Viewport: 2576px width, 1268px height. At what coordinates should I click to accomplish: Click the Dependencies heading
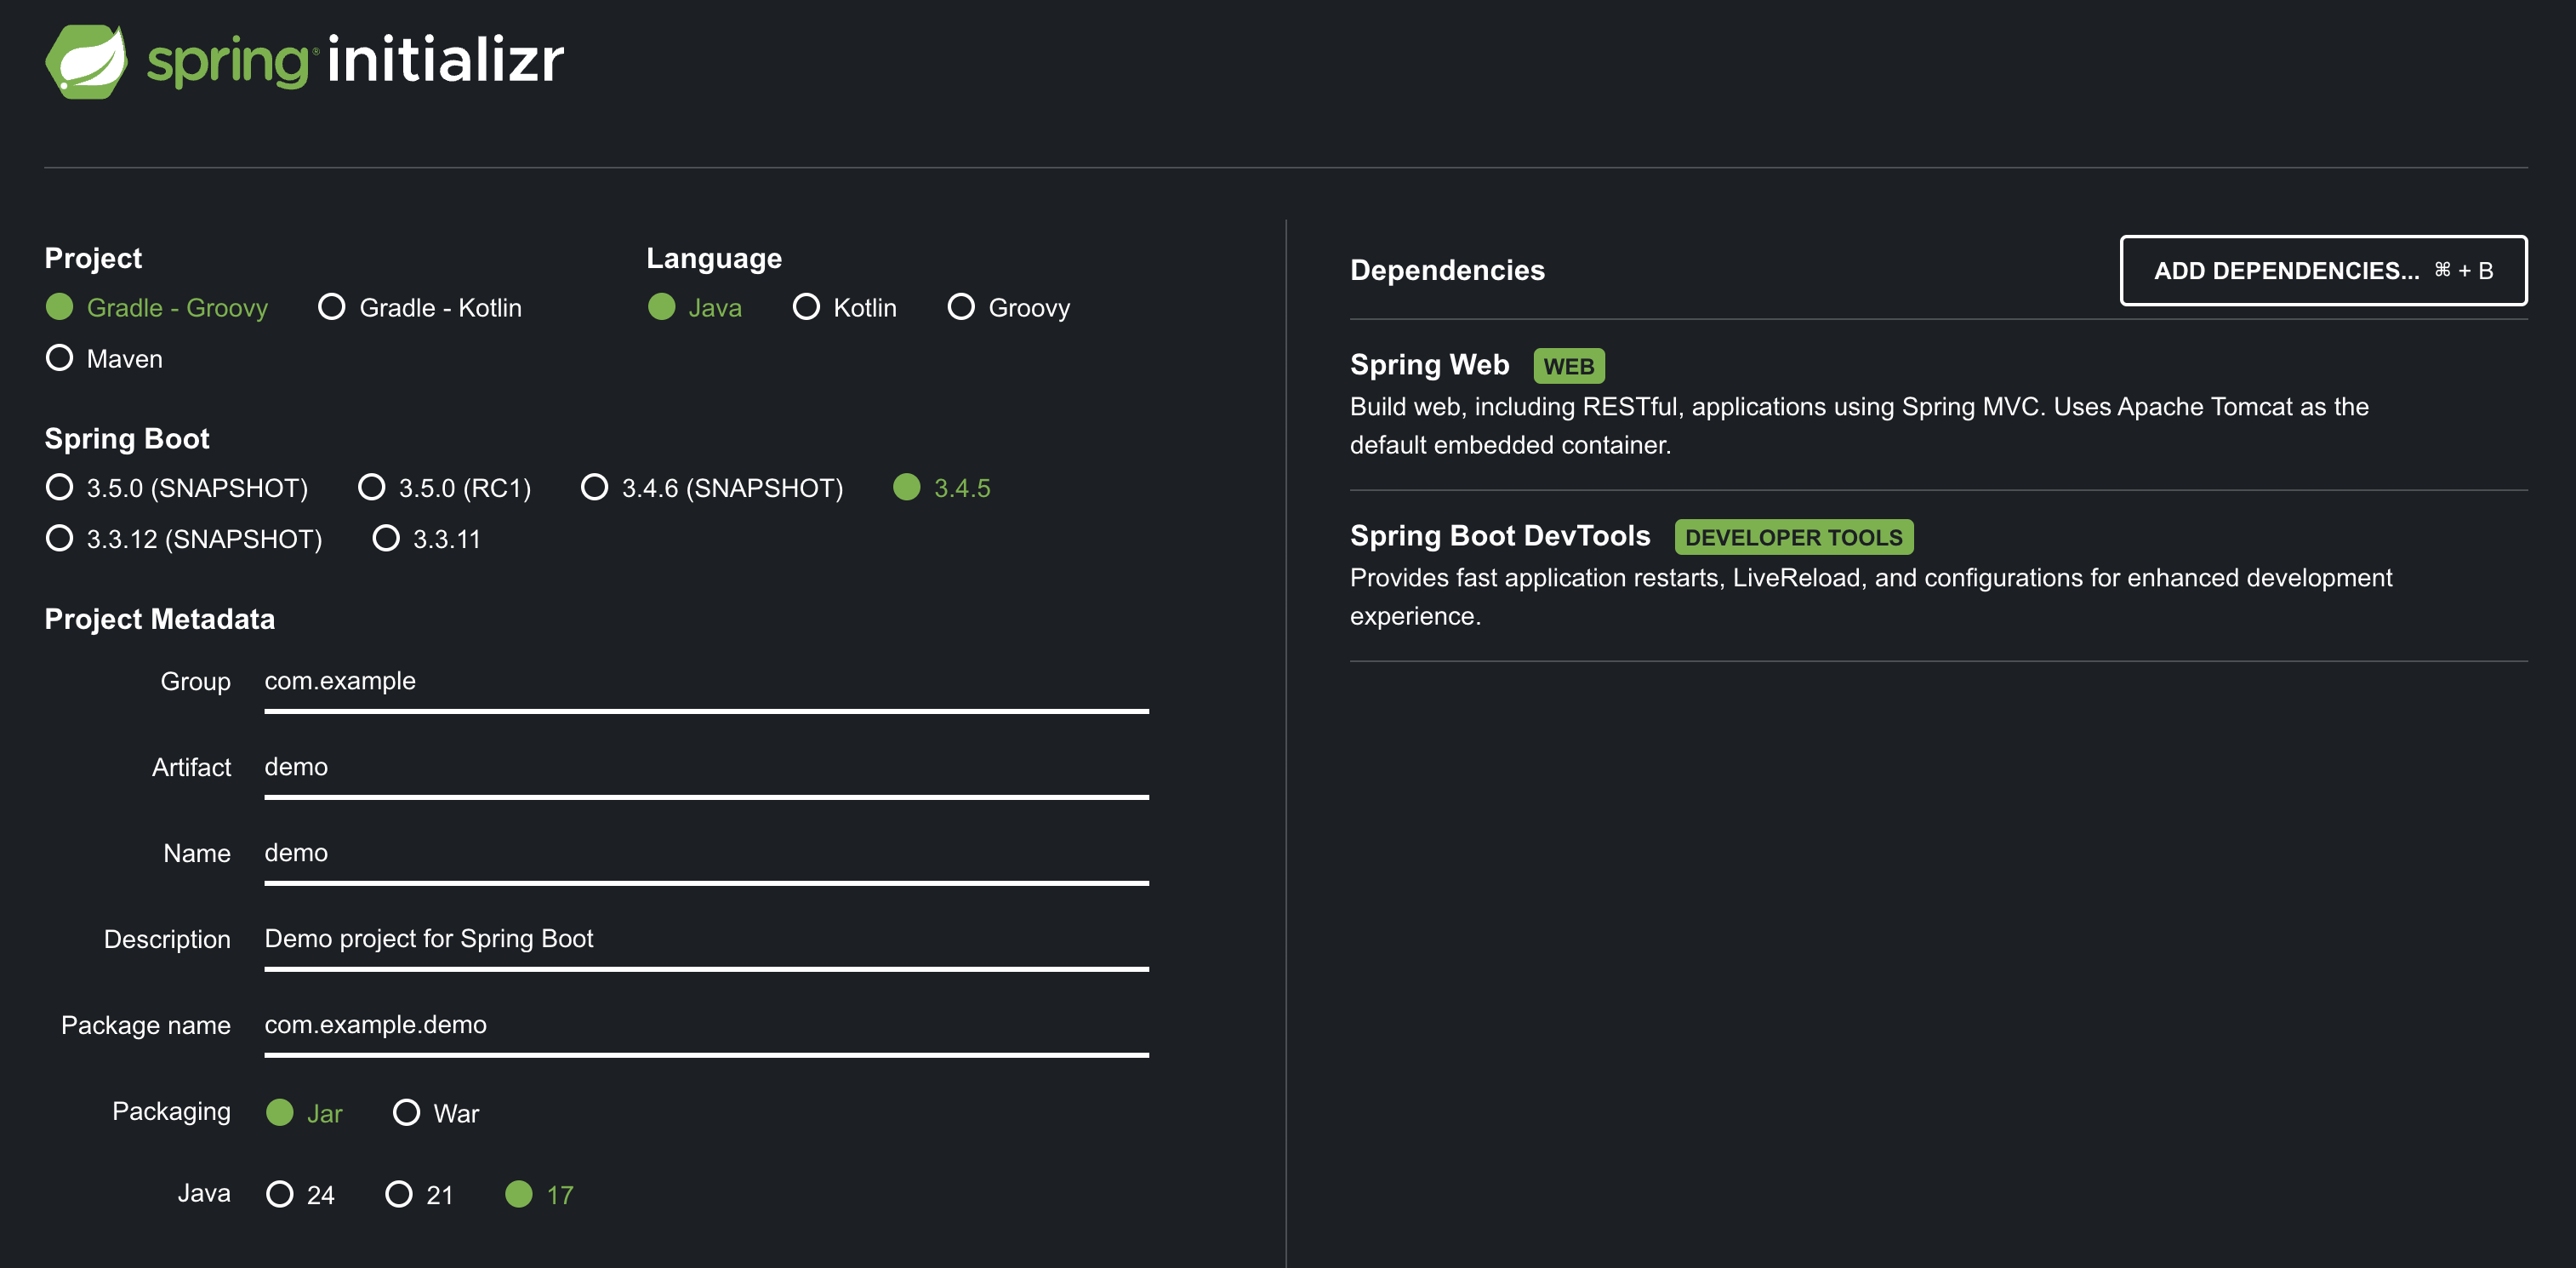tap(1447, 270)
